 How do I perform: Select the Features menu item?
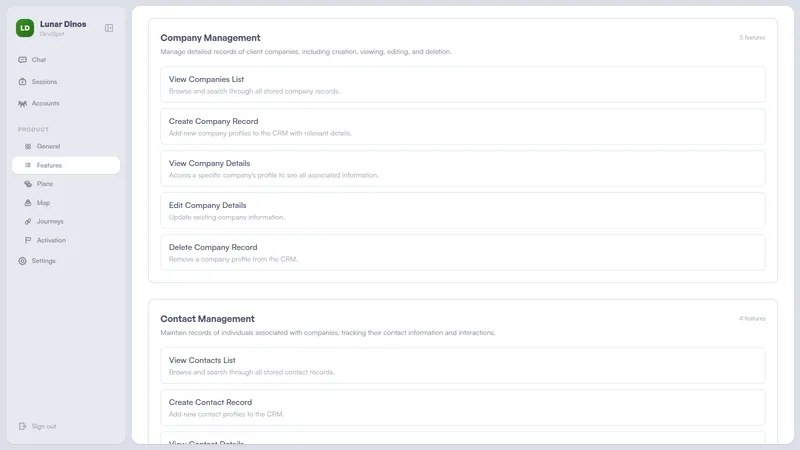click(x=49, y=165)
